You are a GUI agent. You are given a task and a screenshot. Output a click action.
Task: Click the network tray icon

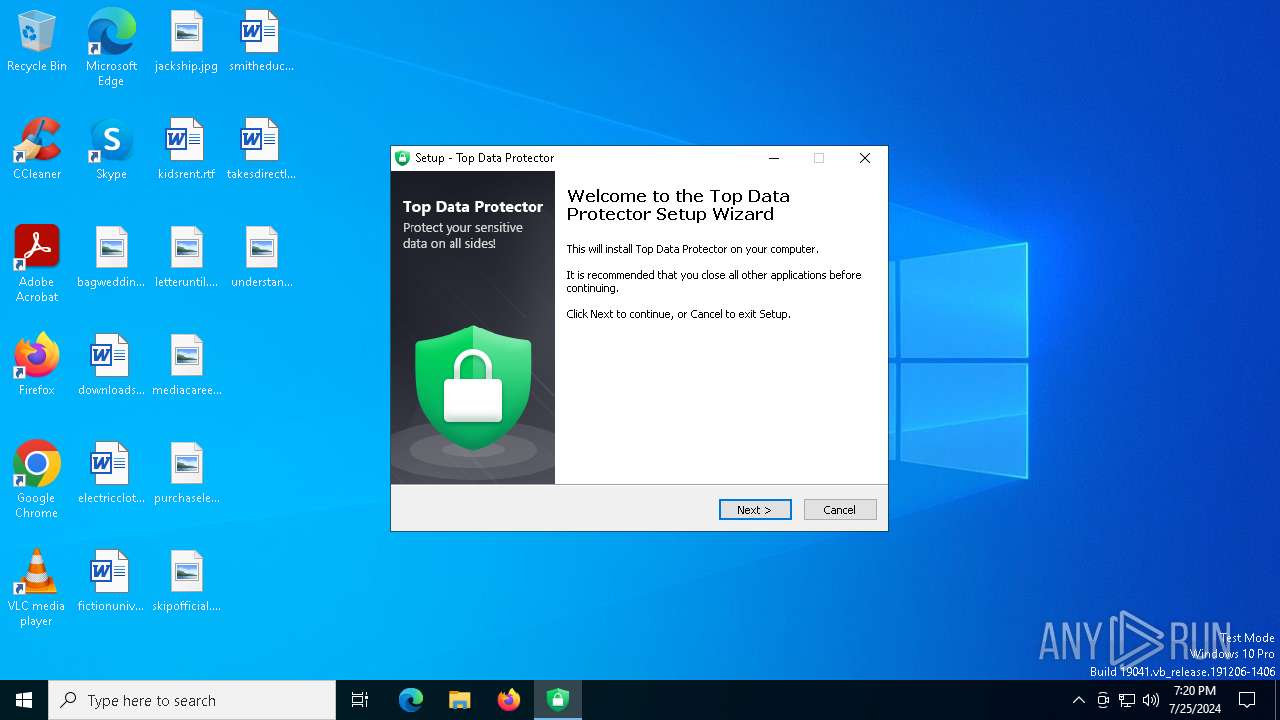(1127, 700)
